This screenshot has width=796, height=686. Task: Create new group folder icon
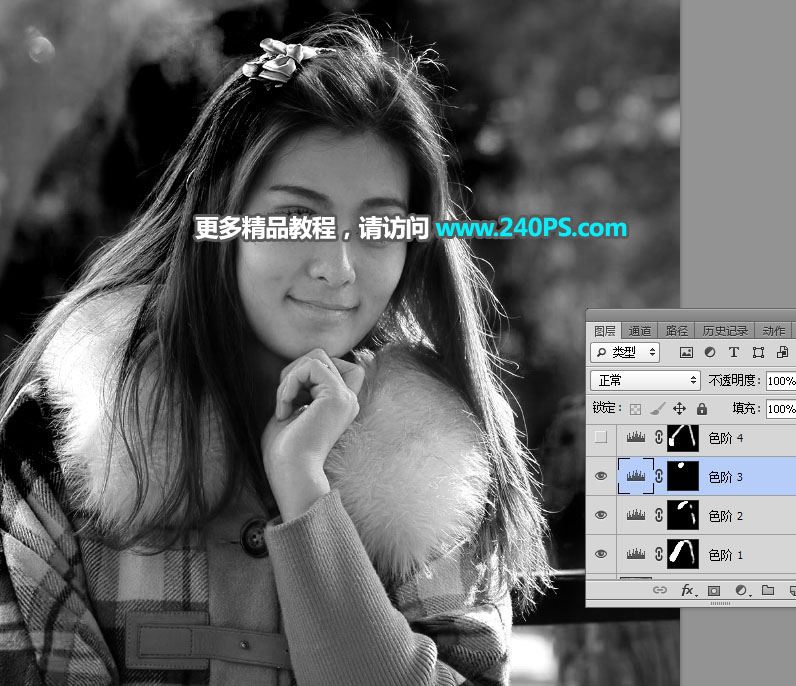pyautogui.click(x=768, y=590)
